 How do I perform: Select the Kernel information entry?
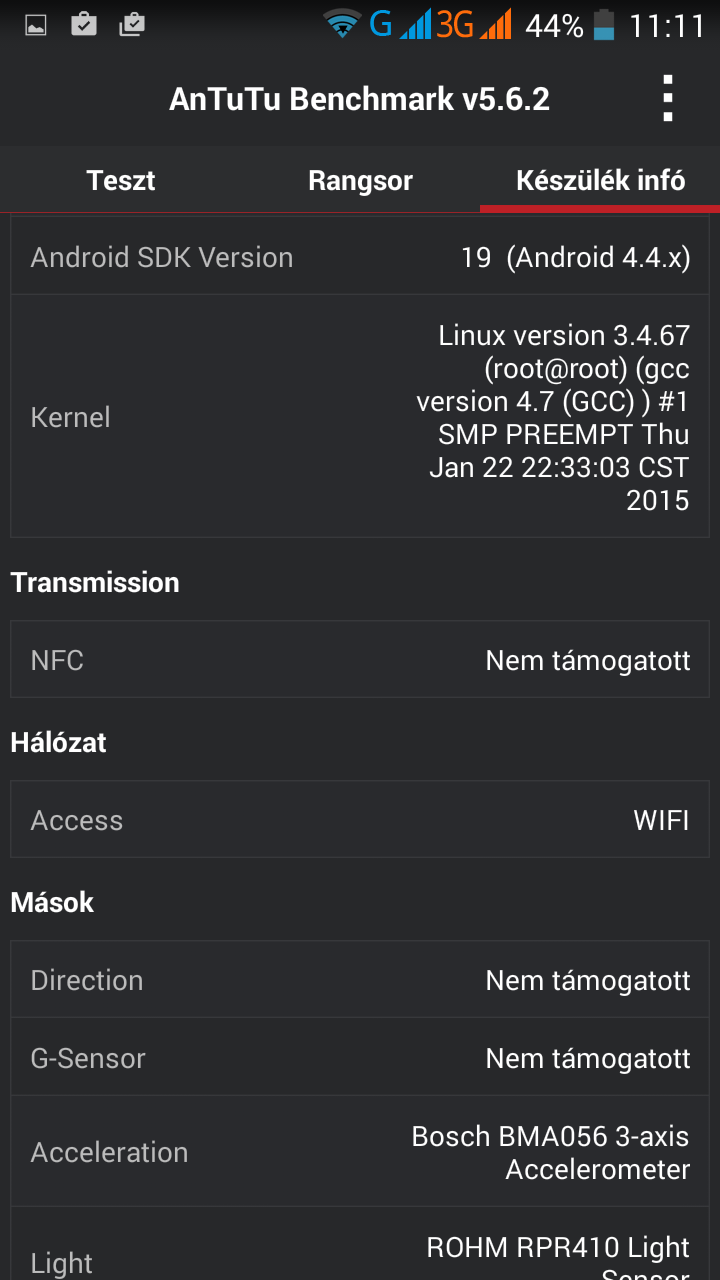click(x=360, y=417)
